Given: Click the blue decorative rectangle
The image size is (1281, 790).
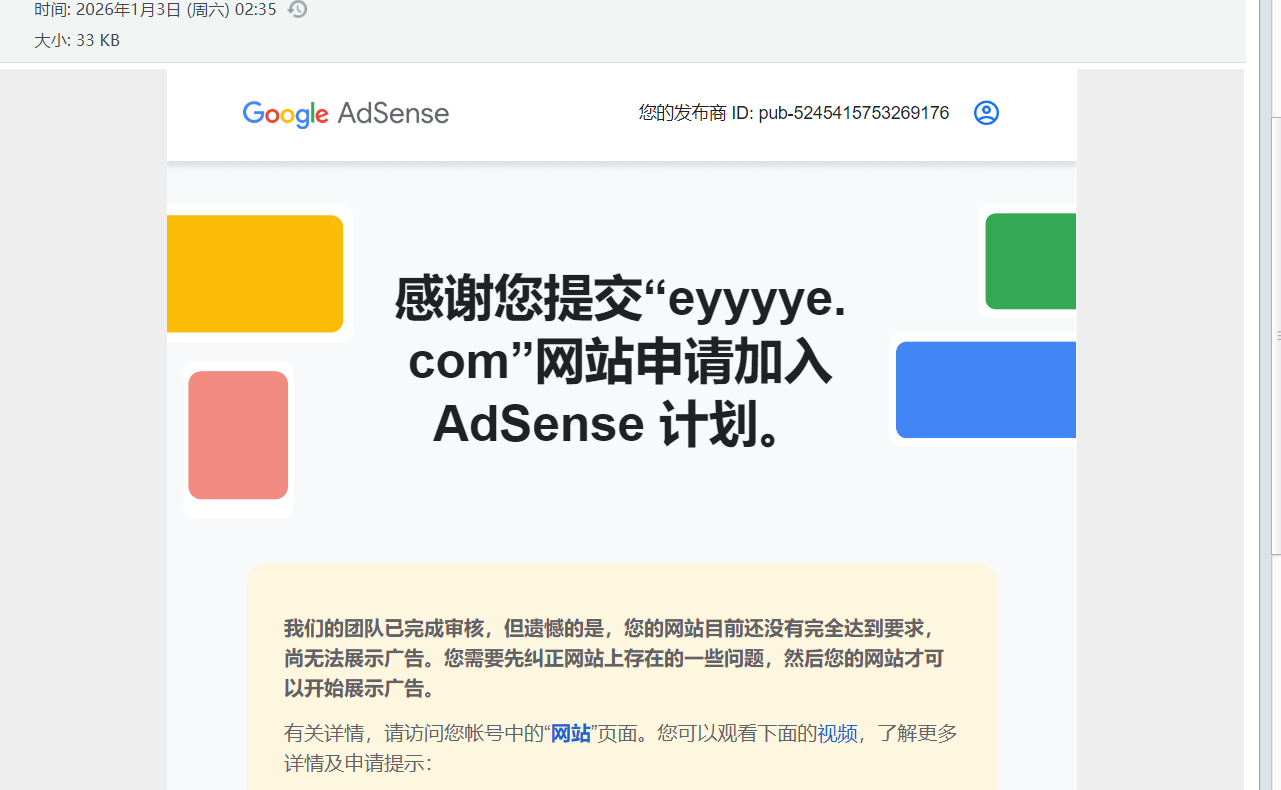Looking at the screenshot, I should (x=985, y=390).
